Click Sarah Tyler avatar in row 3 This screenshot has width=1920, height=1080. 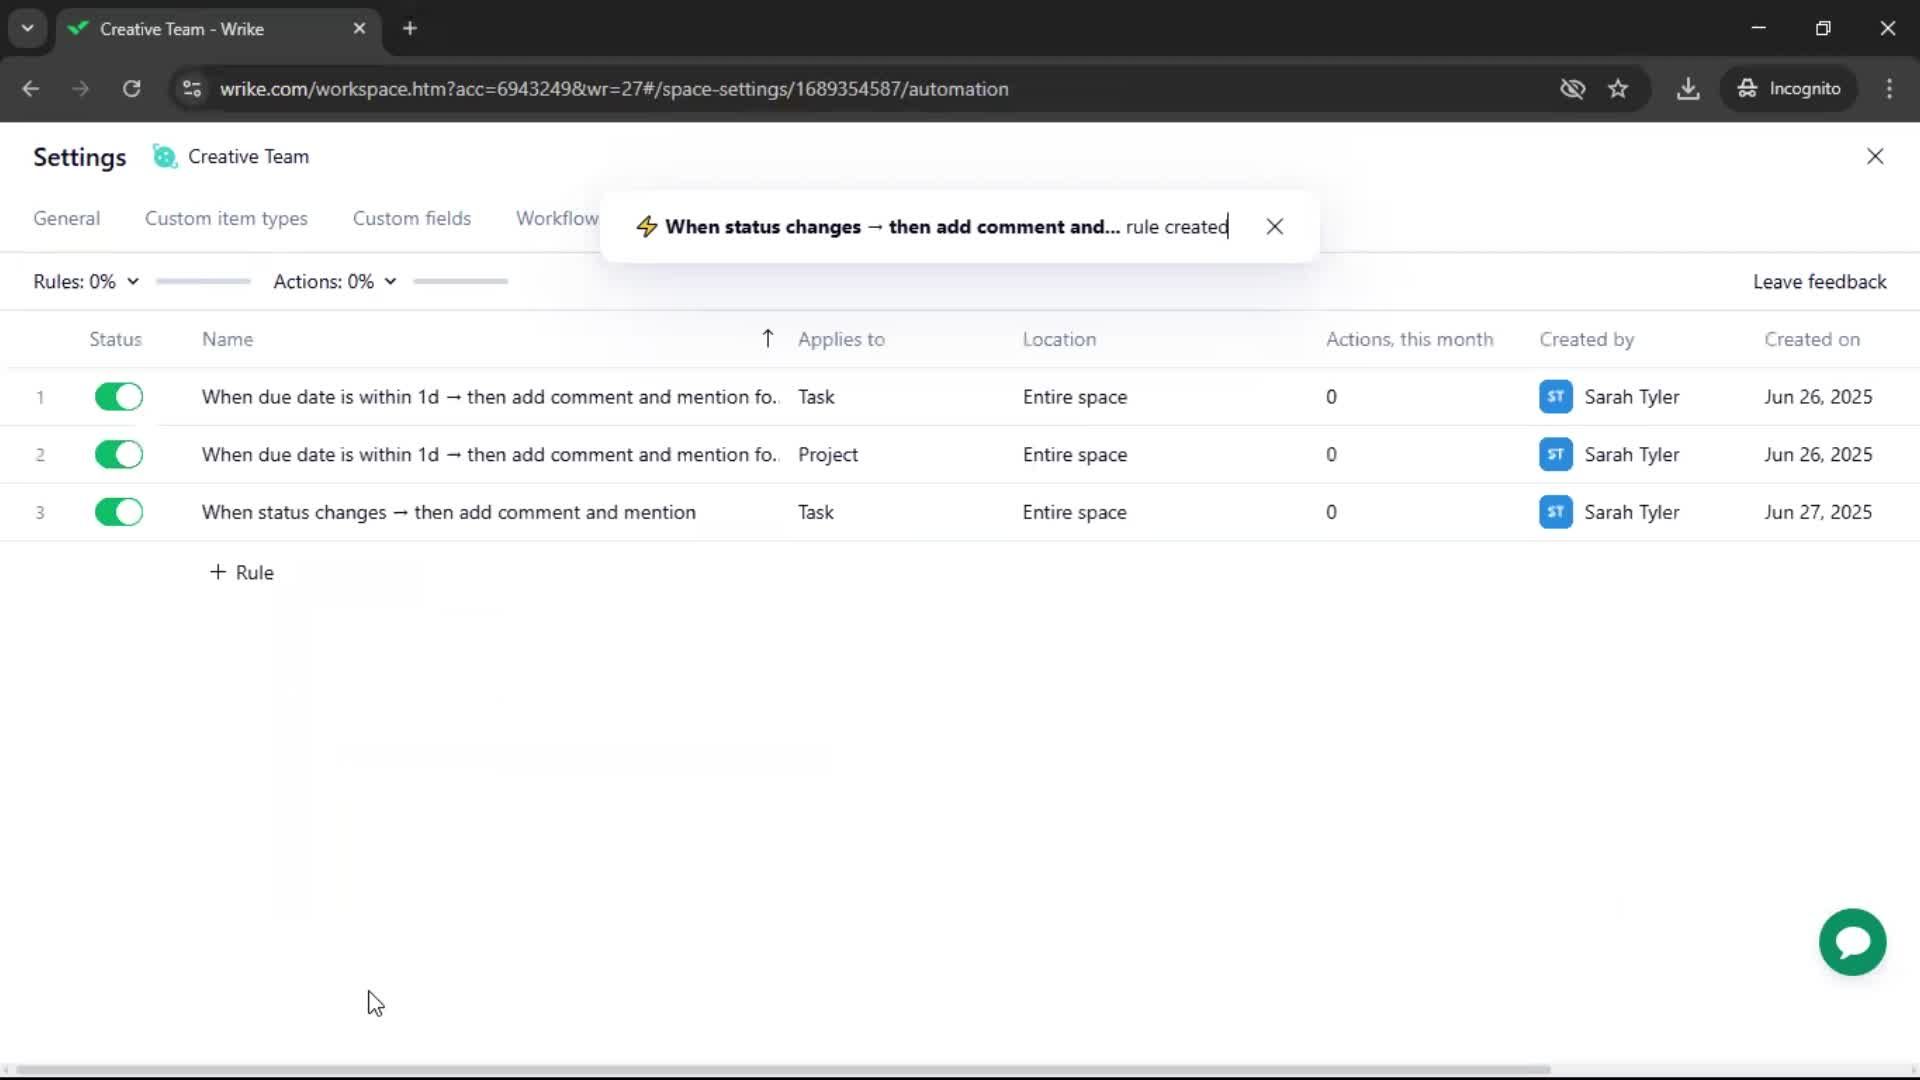[1555, 512]
